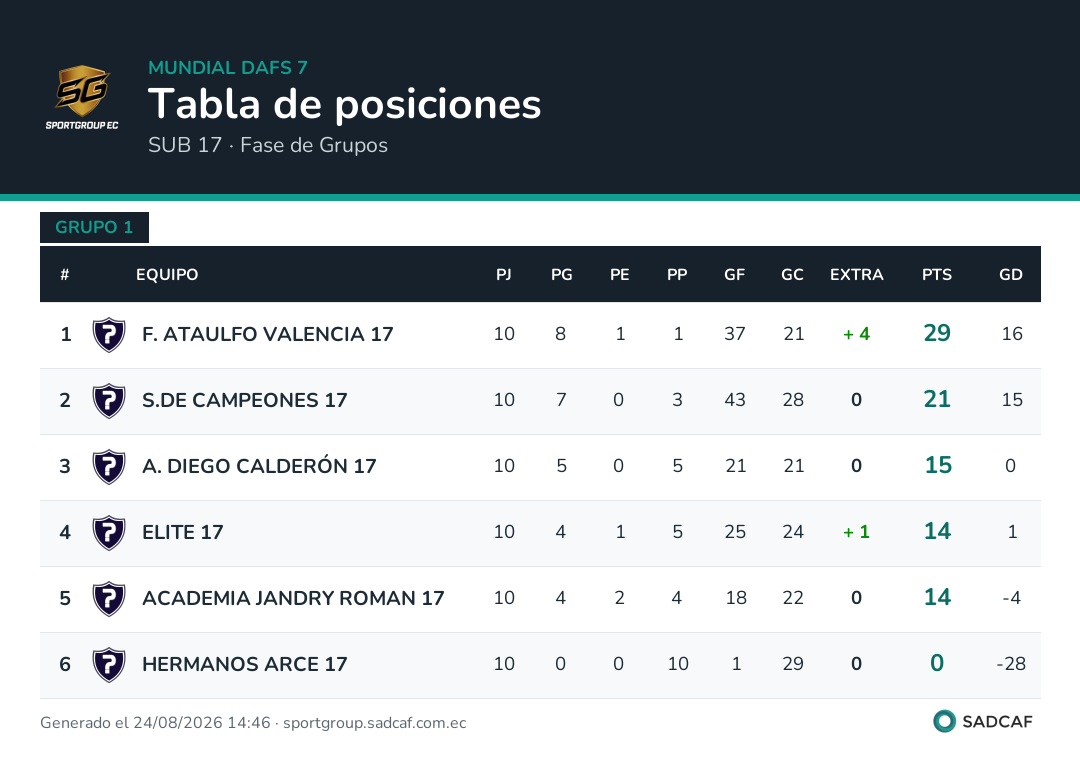Click Elite 17 team shield icon

[109, 533]
